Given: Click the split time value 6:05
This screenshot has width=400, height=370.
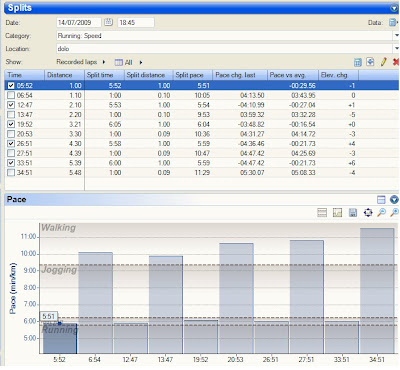Looking at the screenshot, I should [x=115, y=124].
